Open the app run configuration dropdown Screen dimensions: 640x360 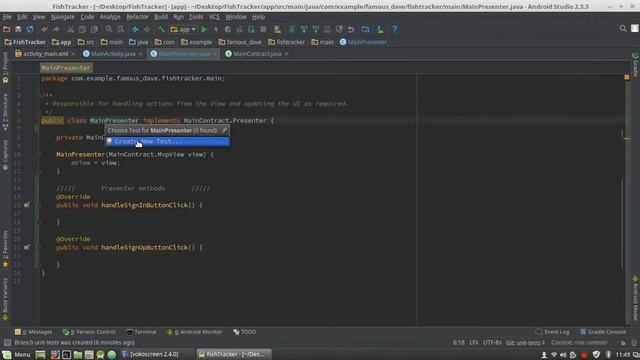[x=183, y=29]
